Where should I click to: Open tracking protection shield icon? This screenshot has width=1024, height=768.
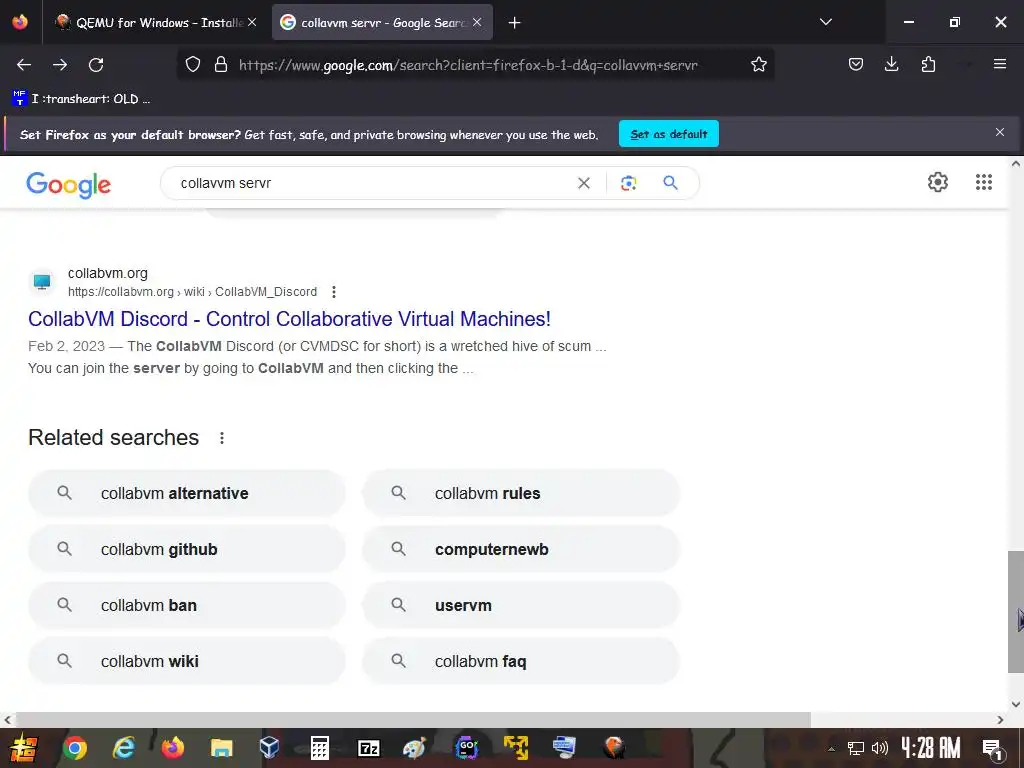[193, 64]
